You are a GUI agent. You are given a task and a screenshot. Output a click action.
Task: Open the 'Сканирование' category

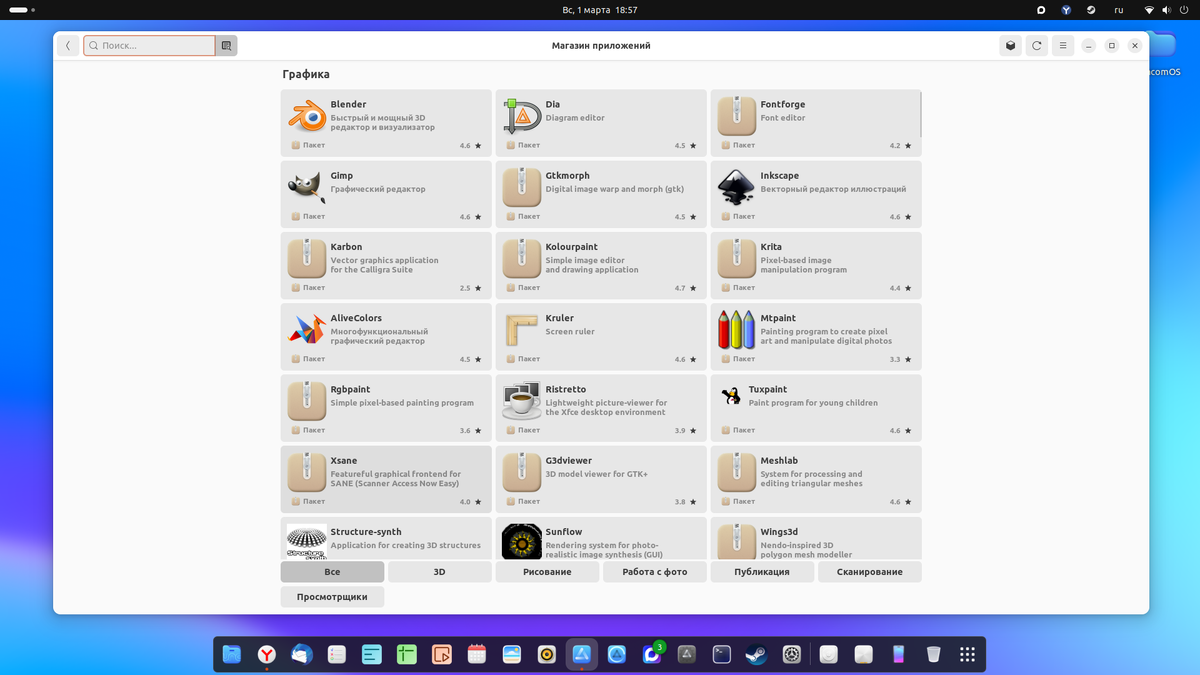coord(869,572)
